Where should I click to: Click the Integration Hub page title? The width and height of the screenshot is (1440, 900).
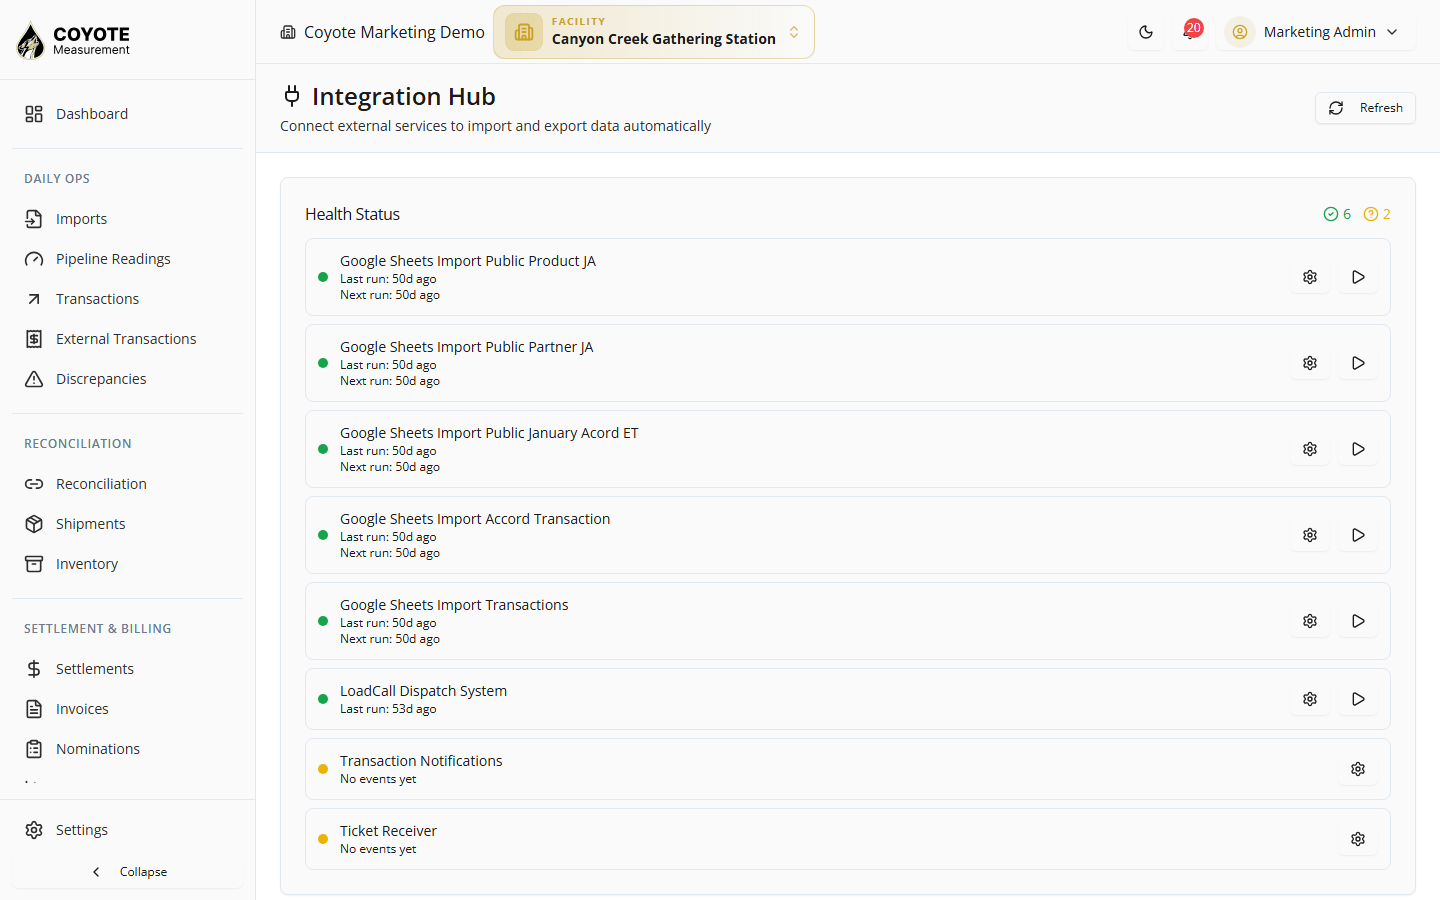(403, 96)
